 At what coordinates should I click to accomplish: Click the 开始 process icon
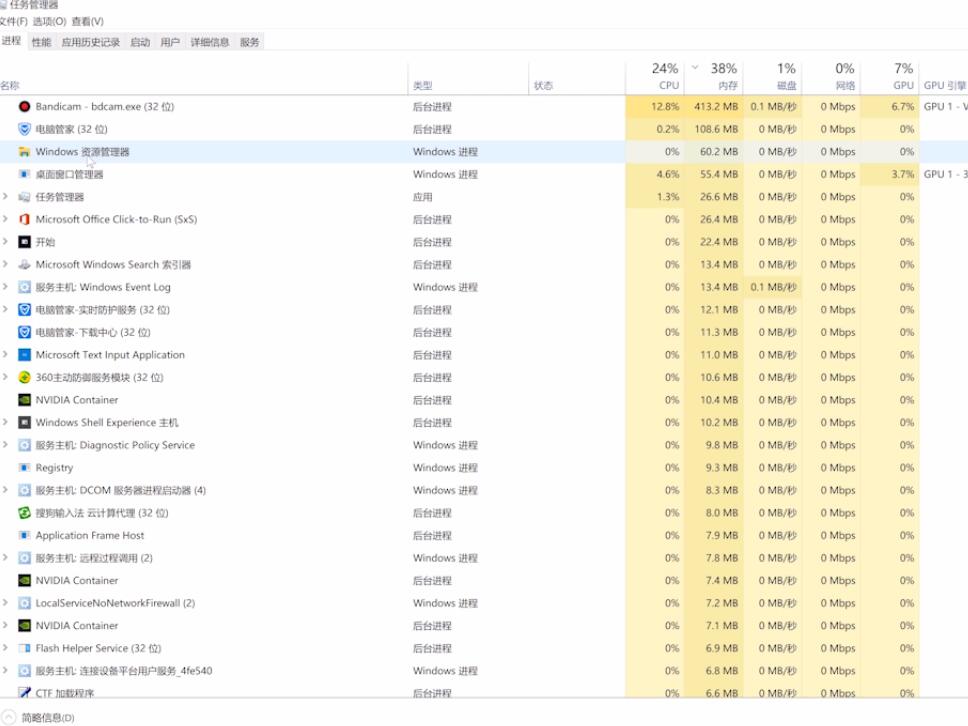click(24, 242)
